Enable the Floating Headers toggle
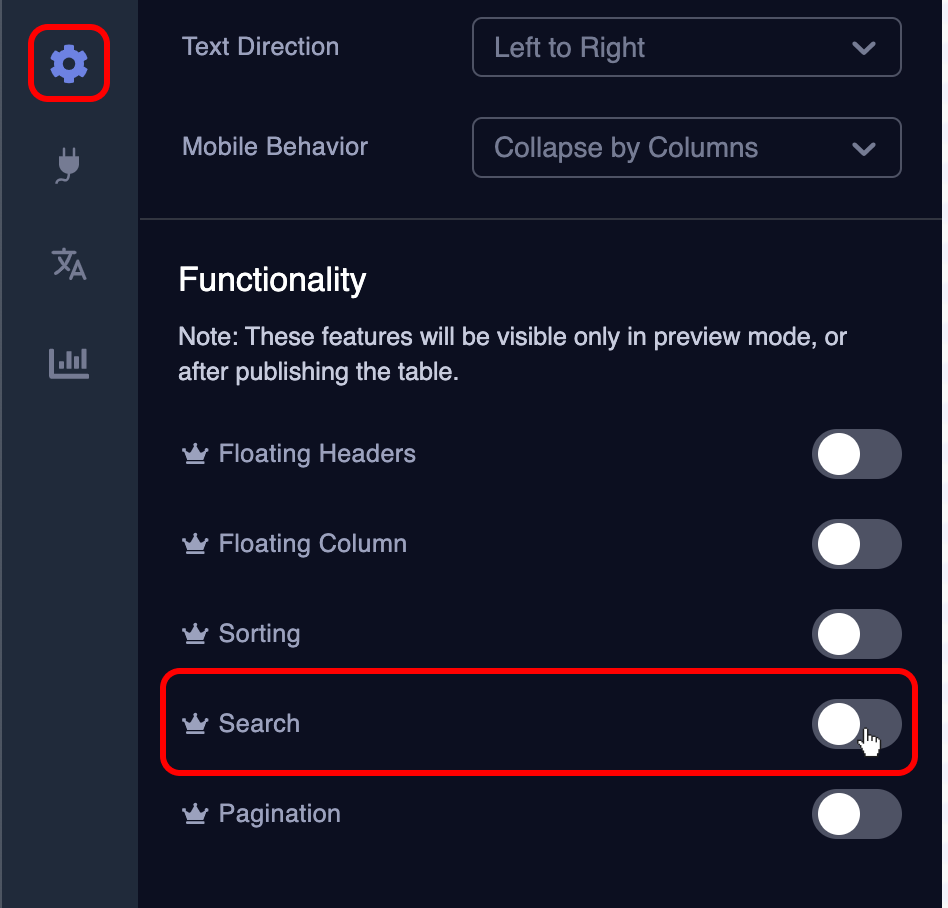Screen dimensions: 948x908 (x=856, y=455)
